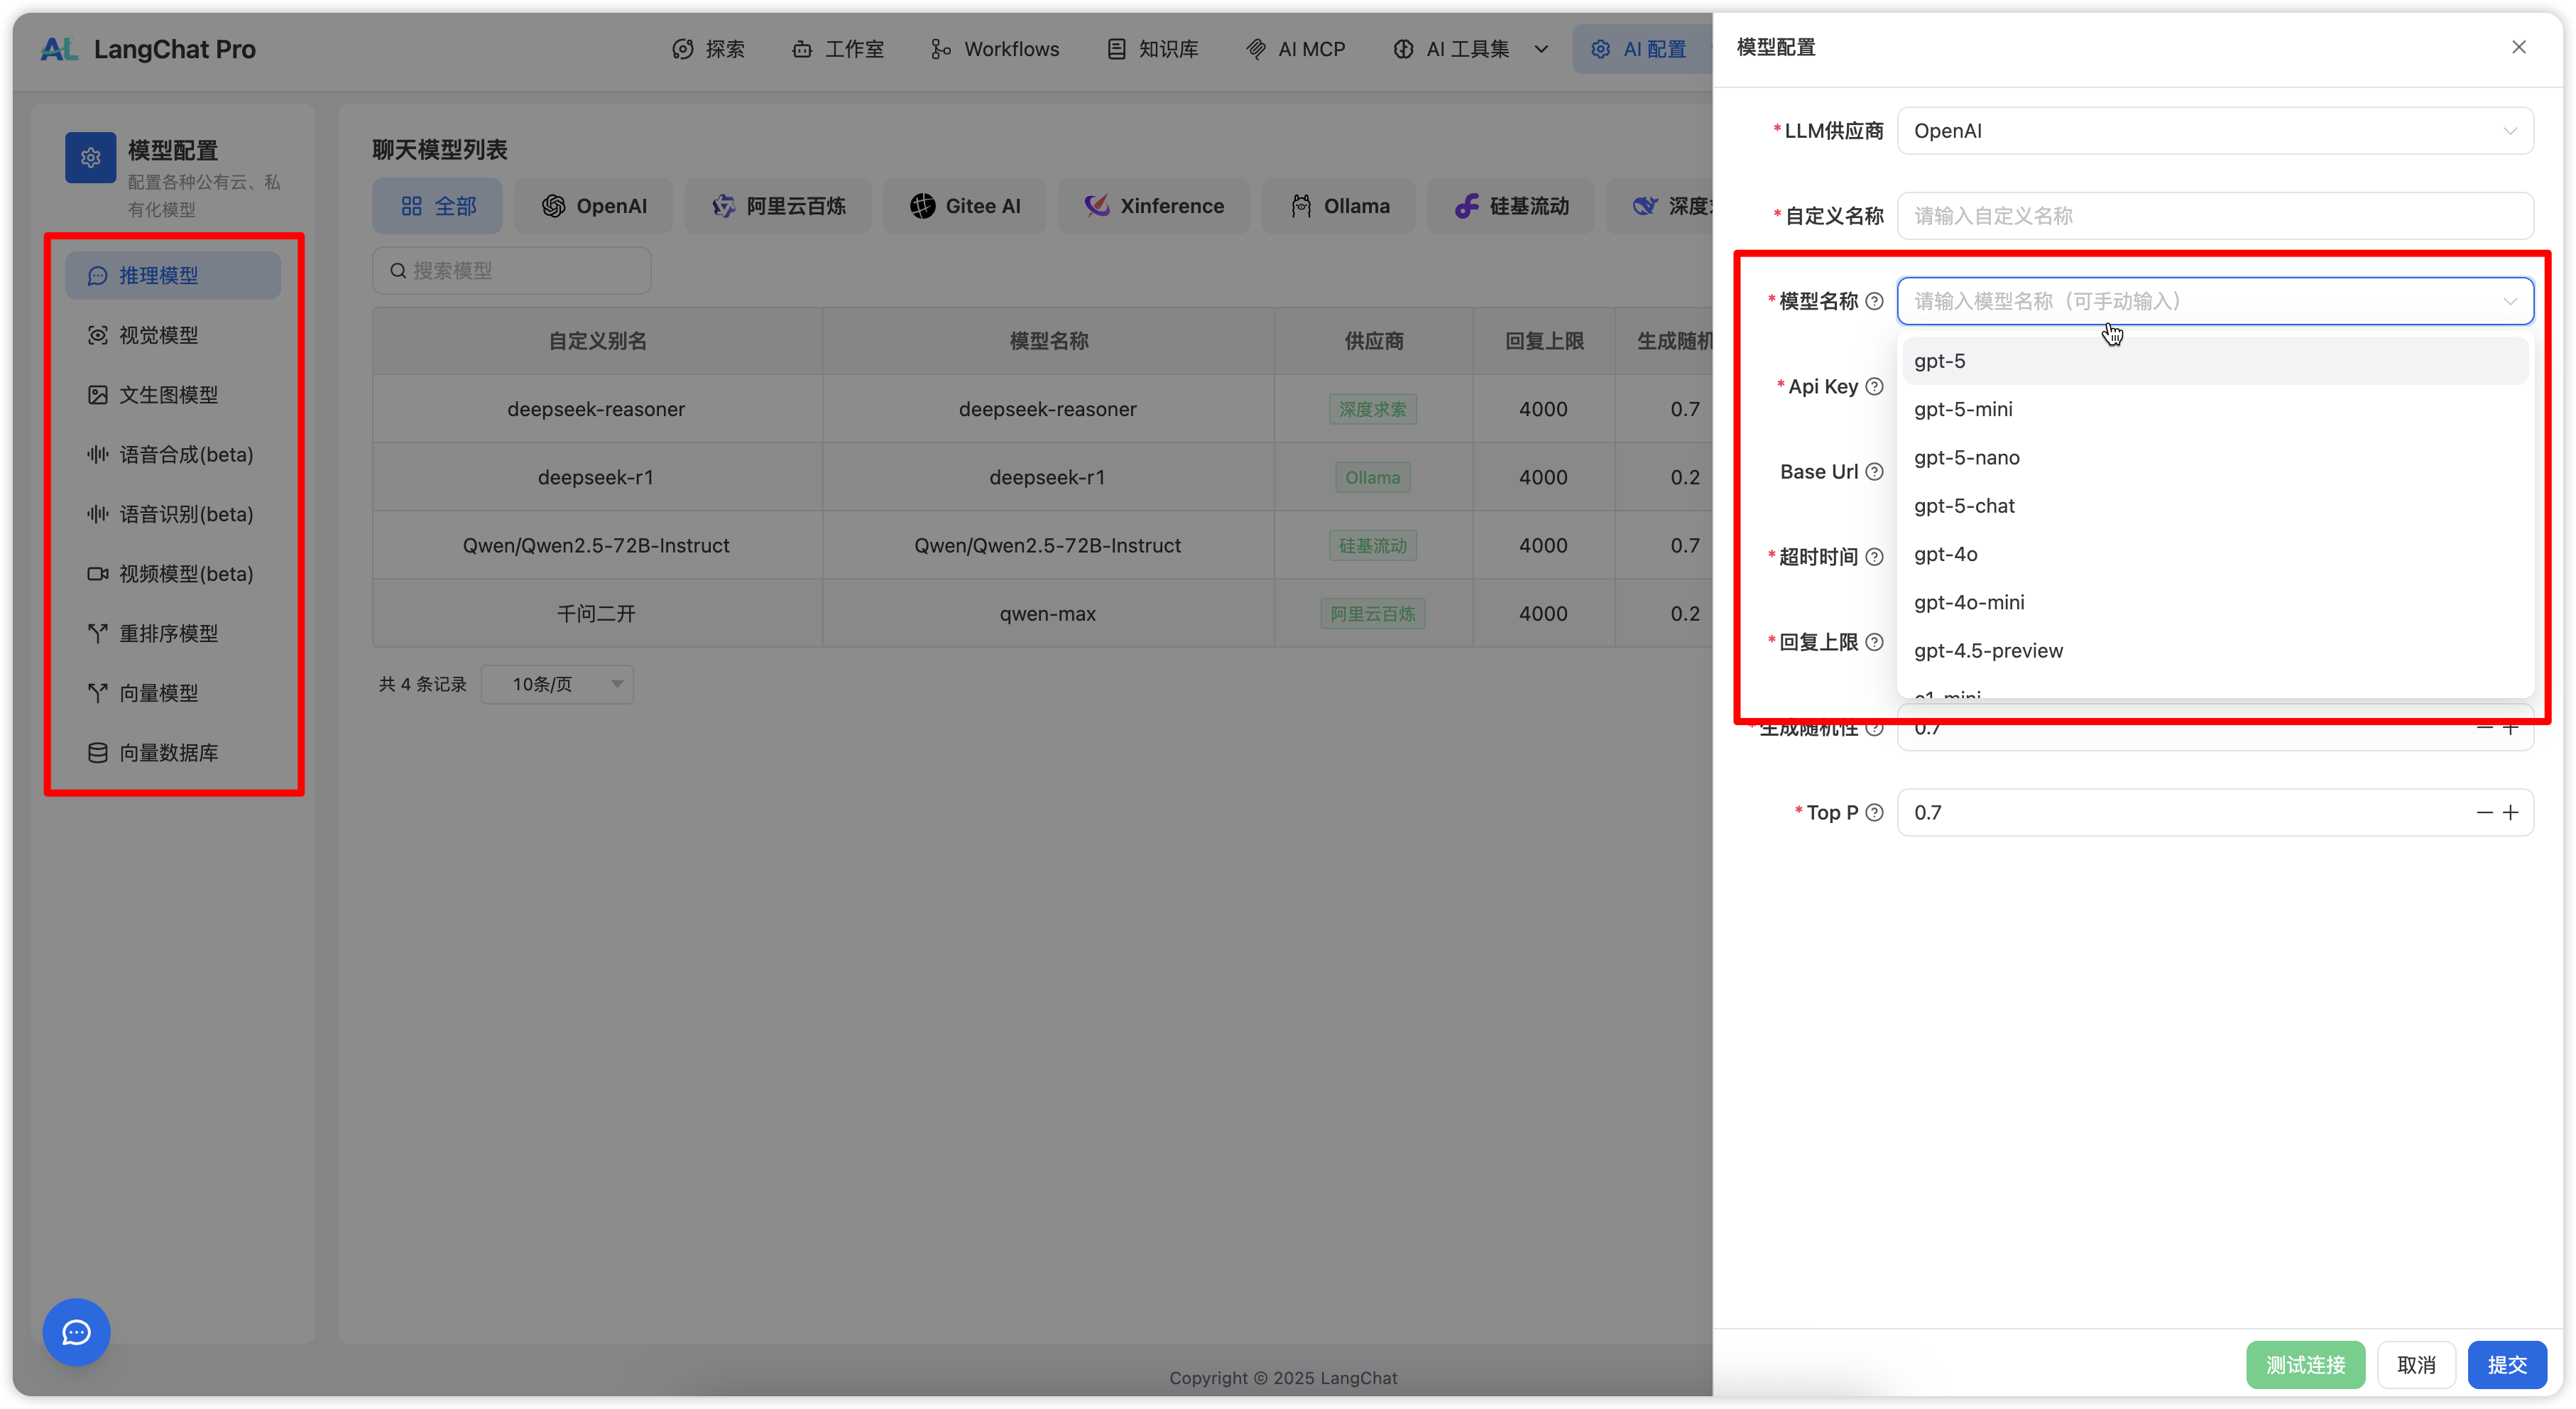Click the 自定义名称 input field
Screen dimensions: 2576x1409
(x=2214, y=216)
